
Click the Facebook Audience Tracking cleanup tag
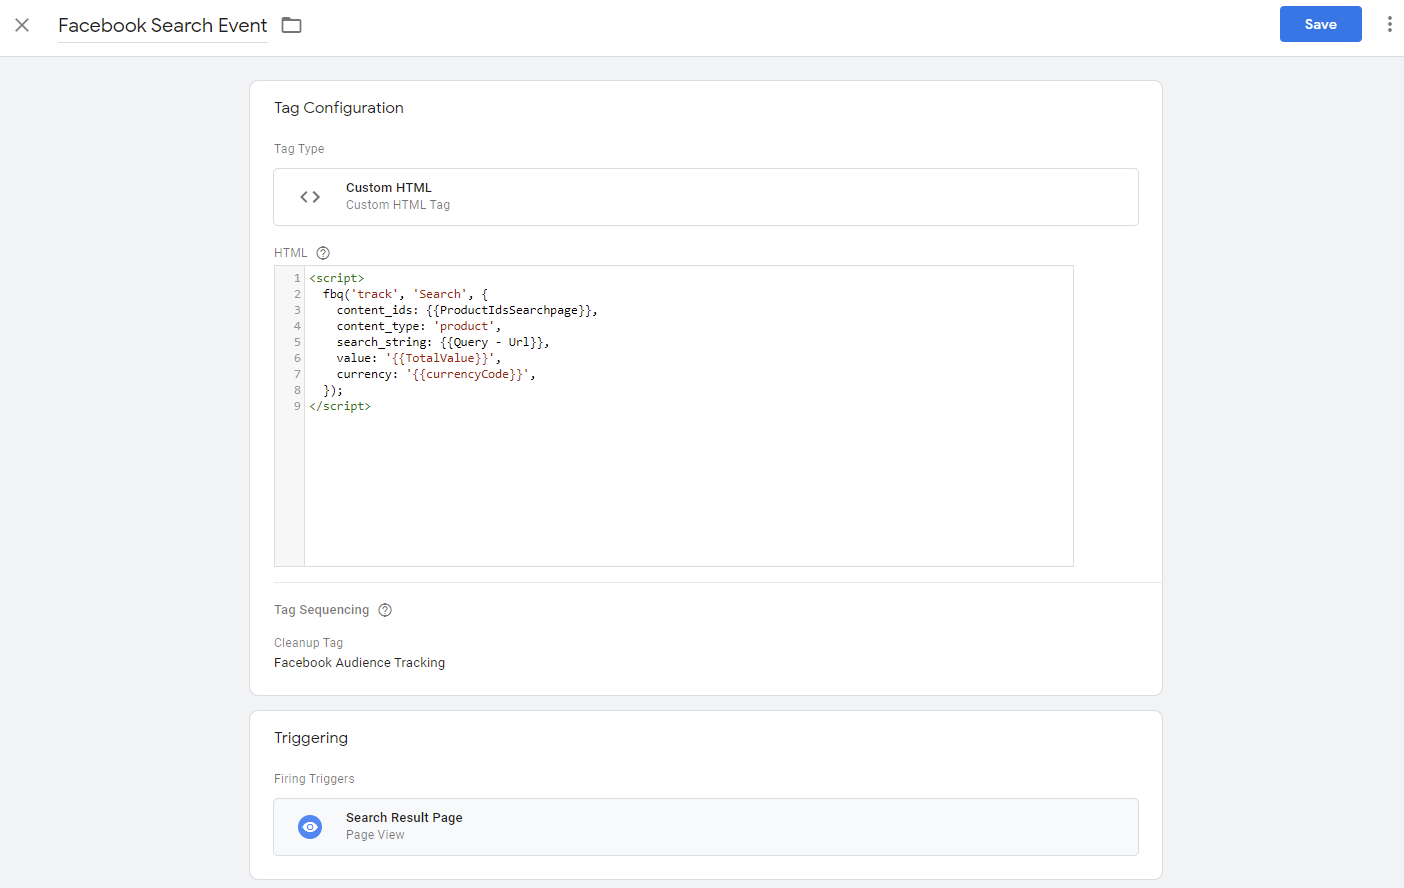click(x=359, y=663)
